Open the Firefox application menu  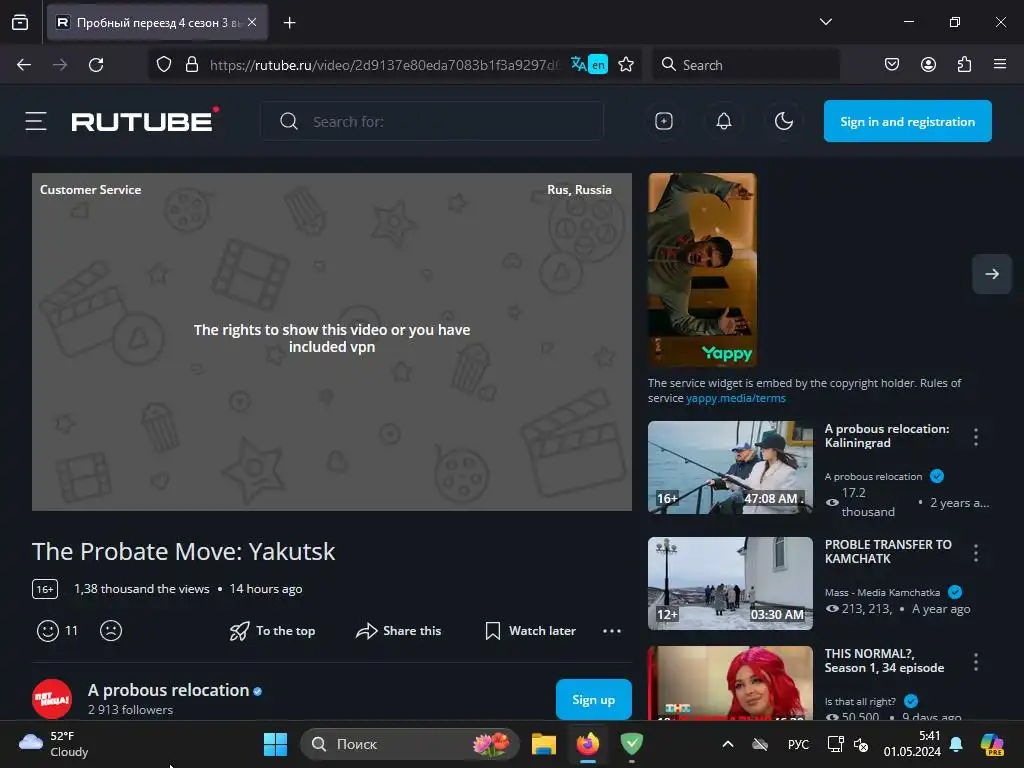point(1000,65)
